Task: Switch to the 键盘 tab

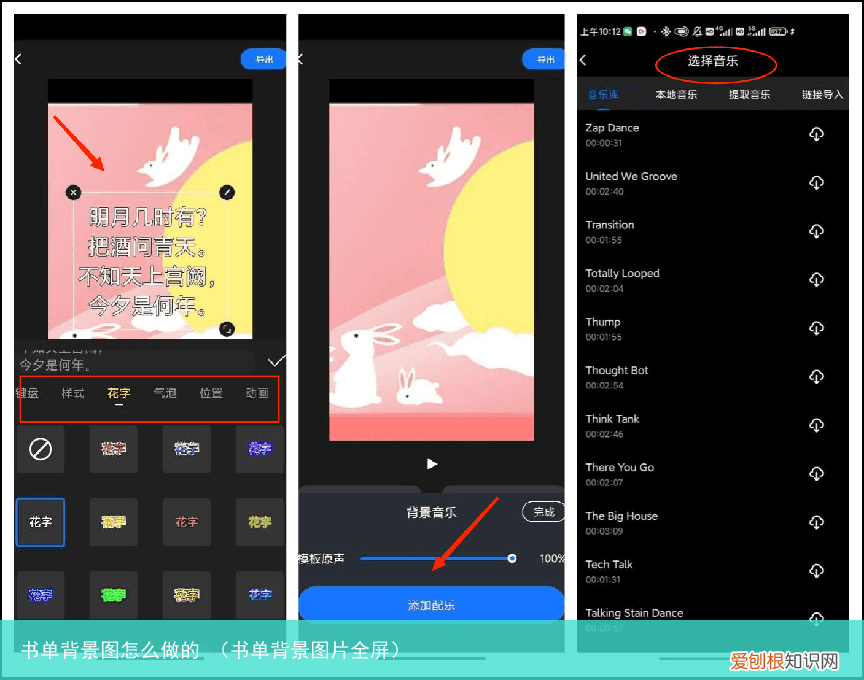Action: coord(27,393)
